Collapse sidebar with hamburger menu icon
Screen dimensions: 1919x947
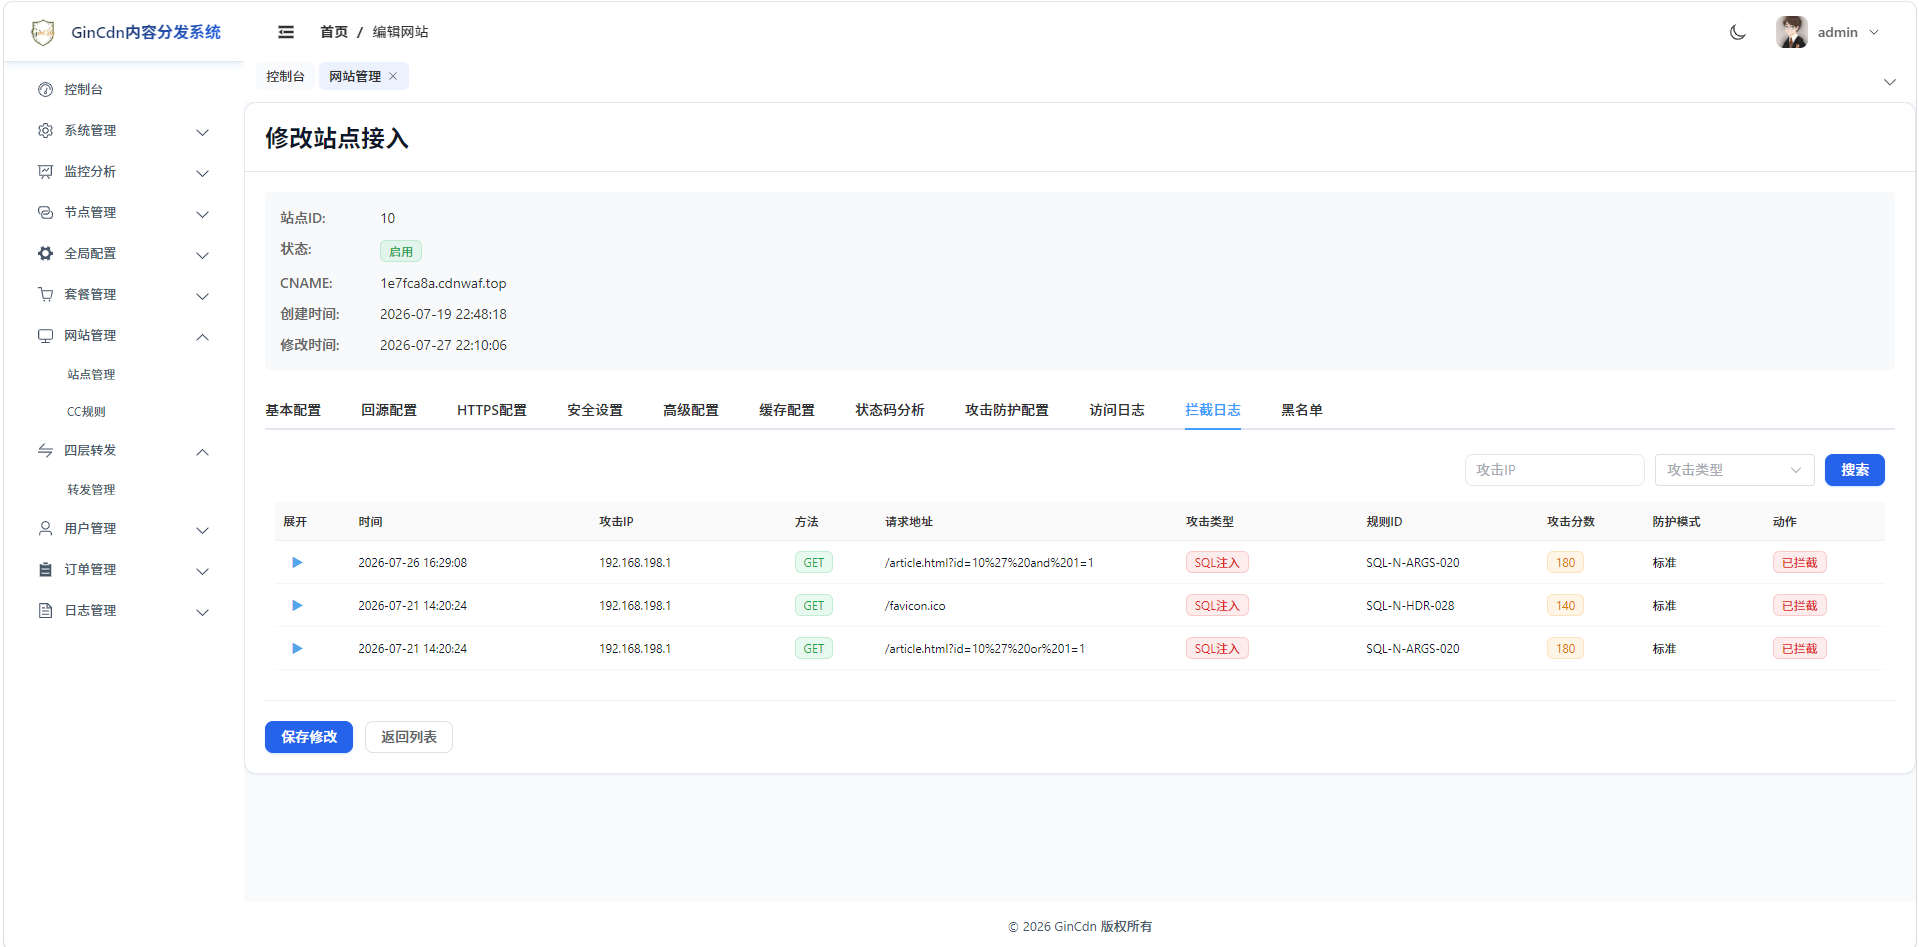coord(286,32)
